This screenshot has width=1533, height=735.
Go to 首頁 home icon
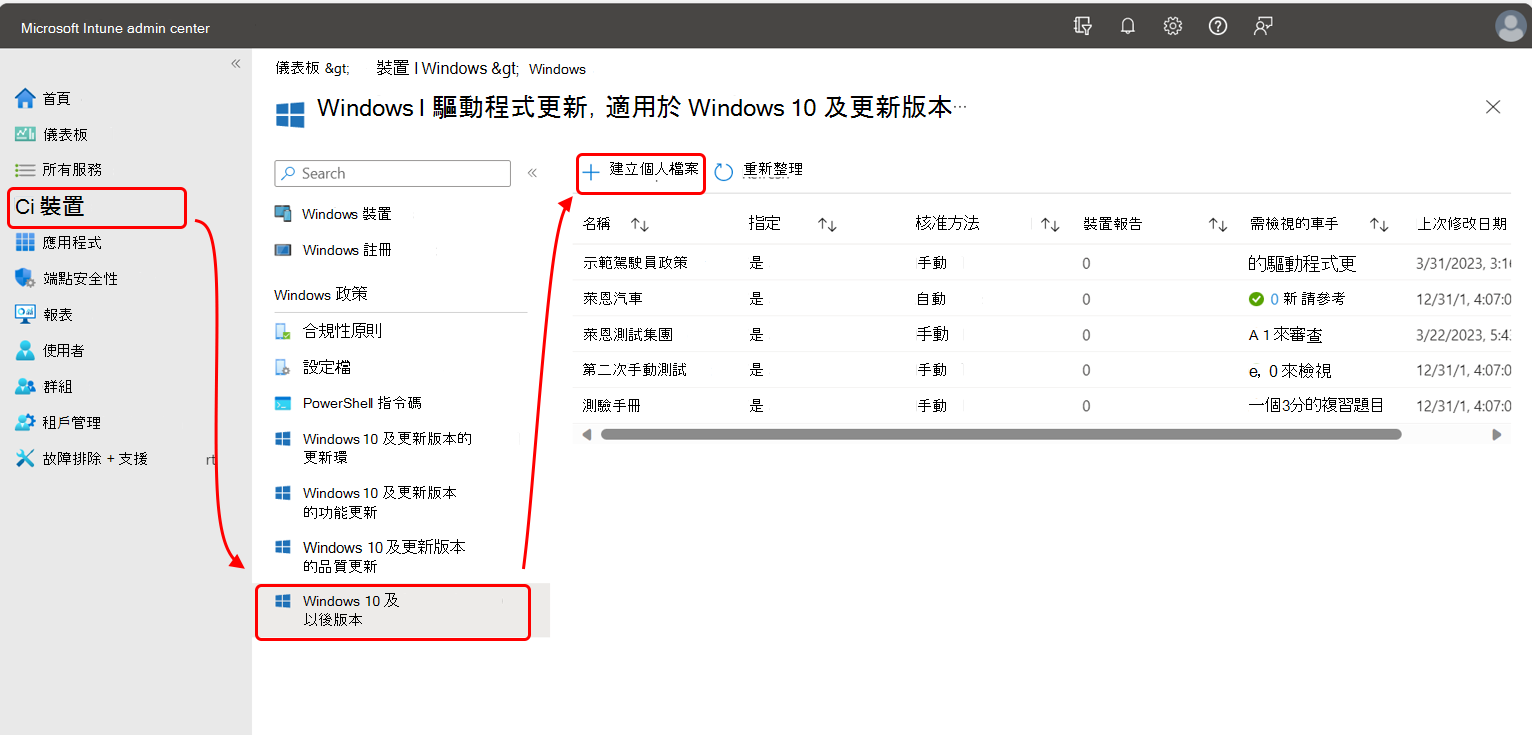tap(25, 98)
